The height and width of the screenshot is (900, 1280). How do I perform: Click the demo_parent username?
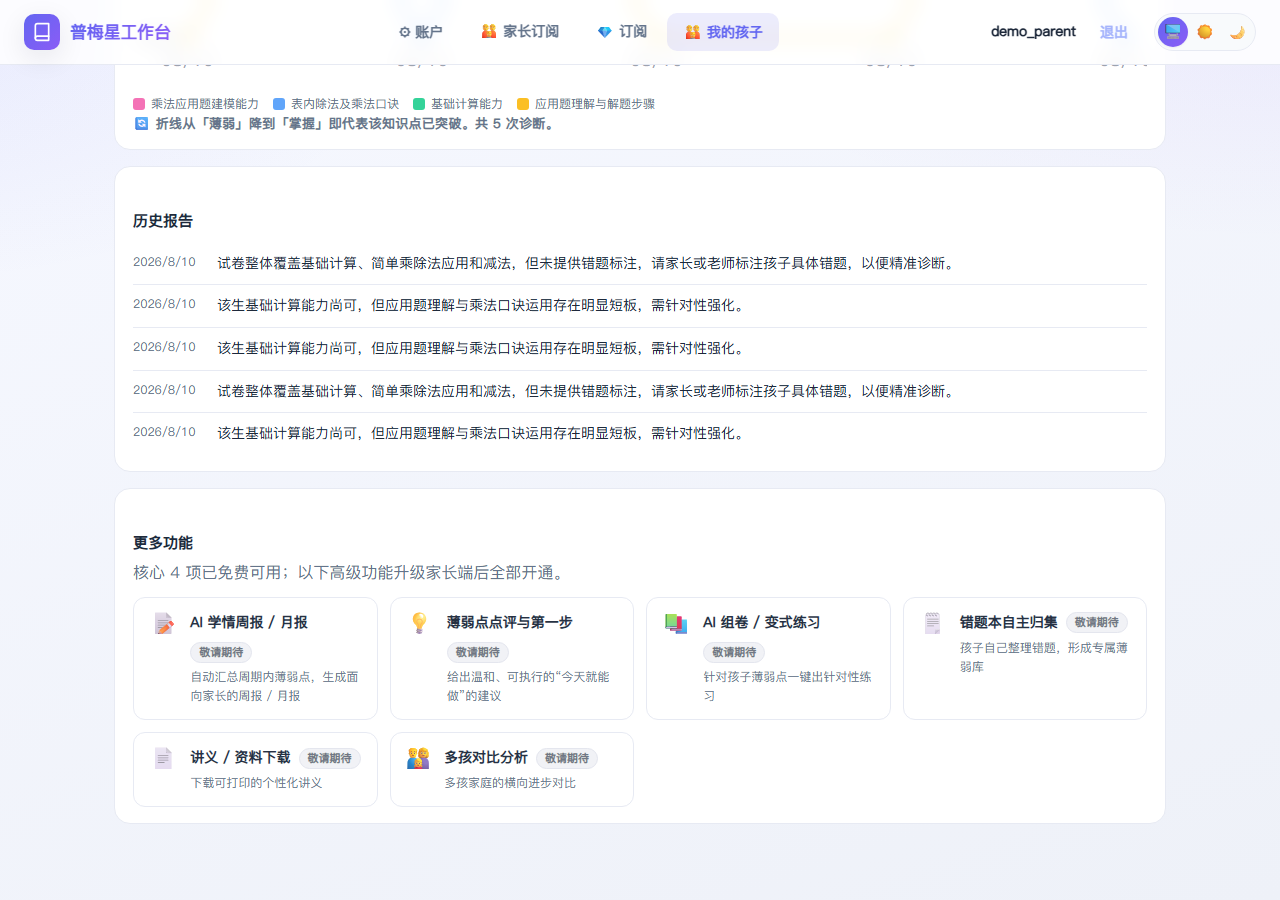[x=1033, y=32]
